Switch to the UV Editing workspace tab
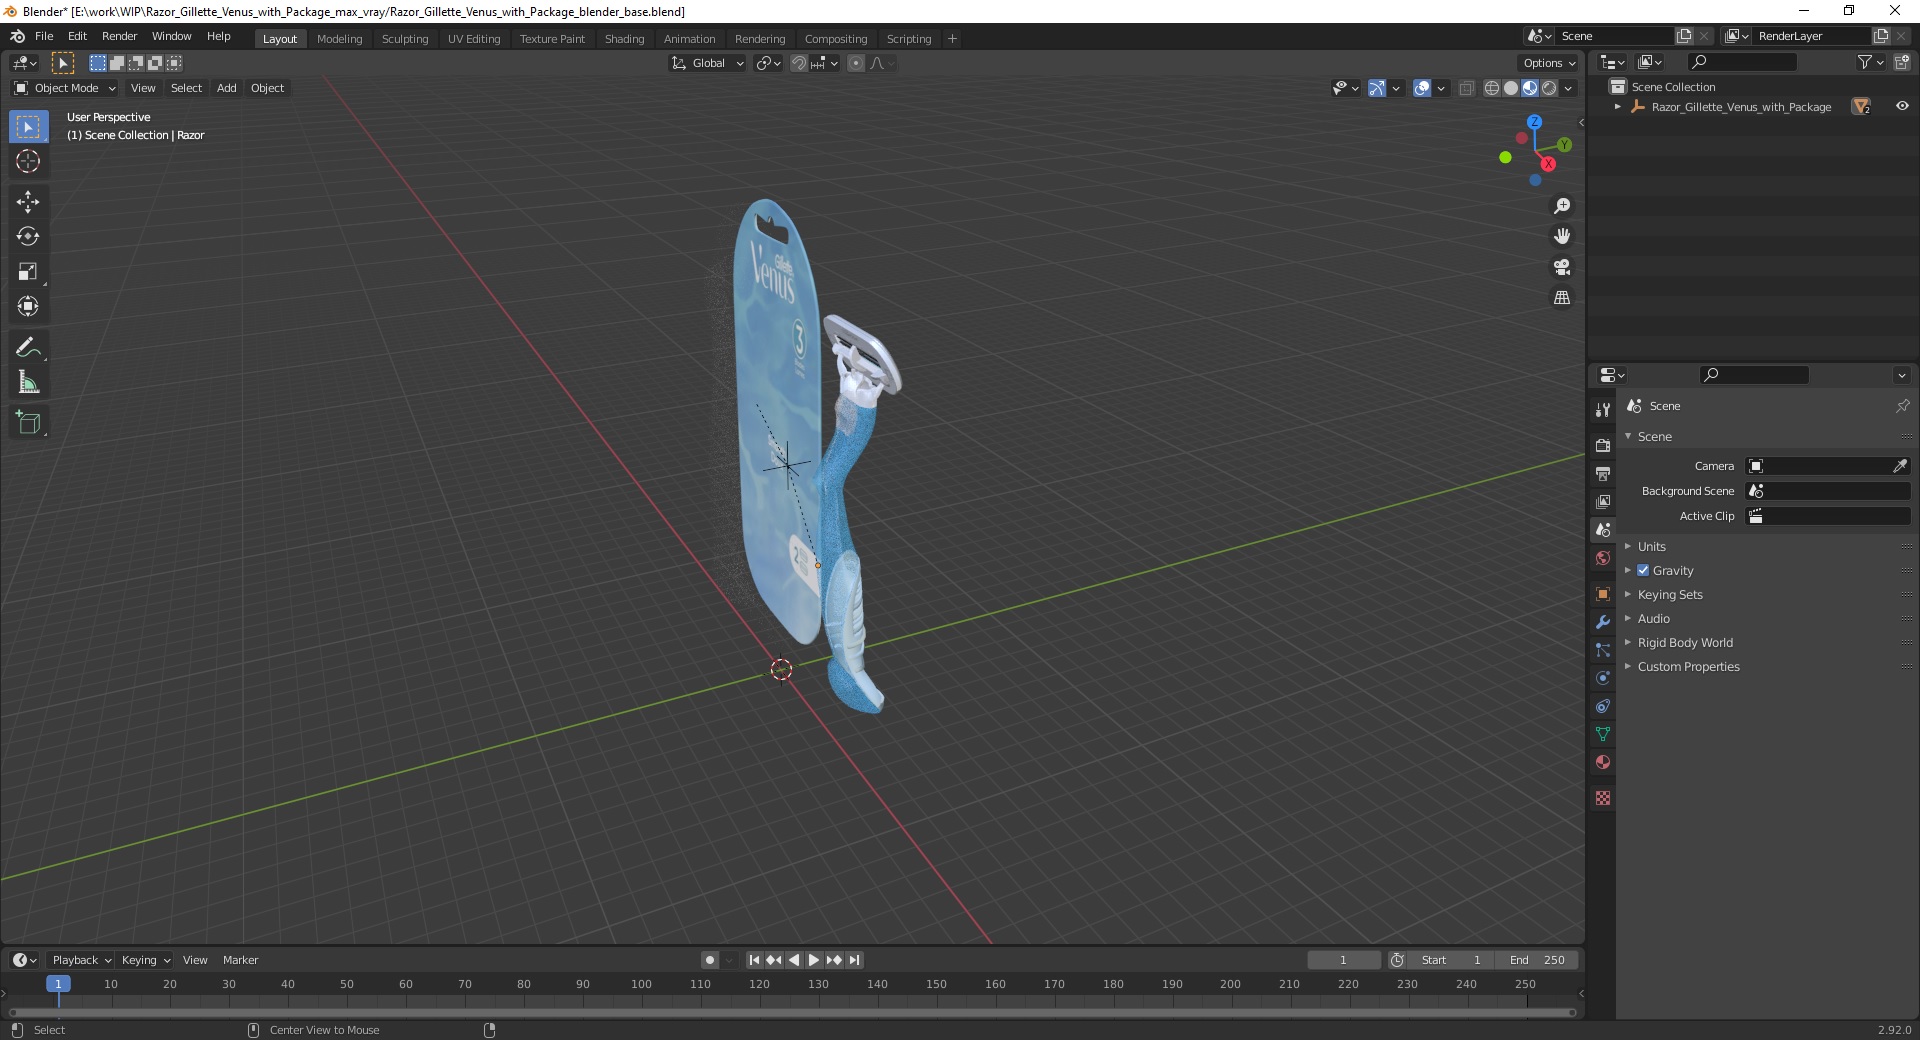The height and width of the screenshot is (1040, 1920). 474,39
